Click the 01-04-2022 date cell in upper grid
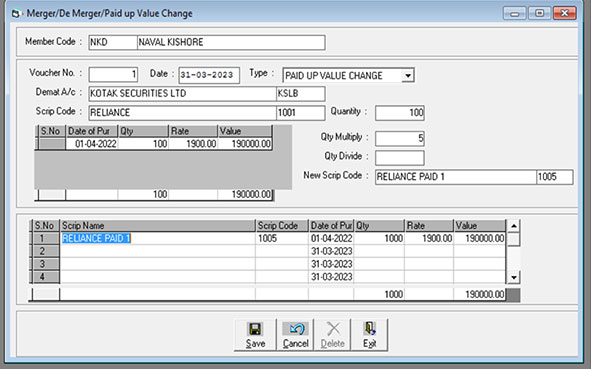 [x=92, y=144]
